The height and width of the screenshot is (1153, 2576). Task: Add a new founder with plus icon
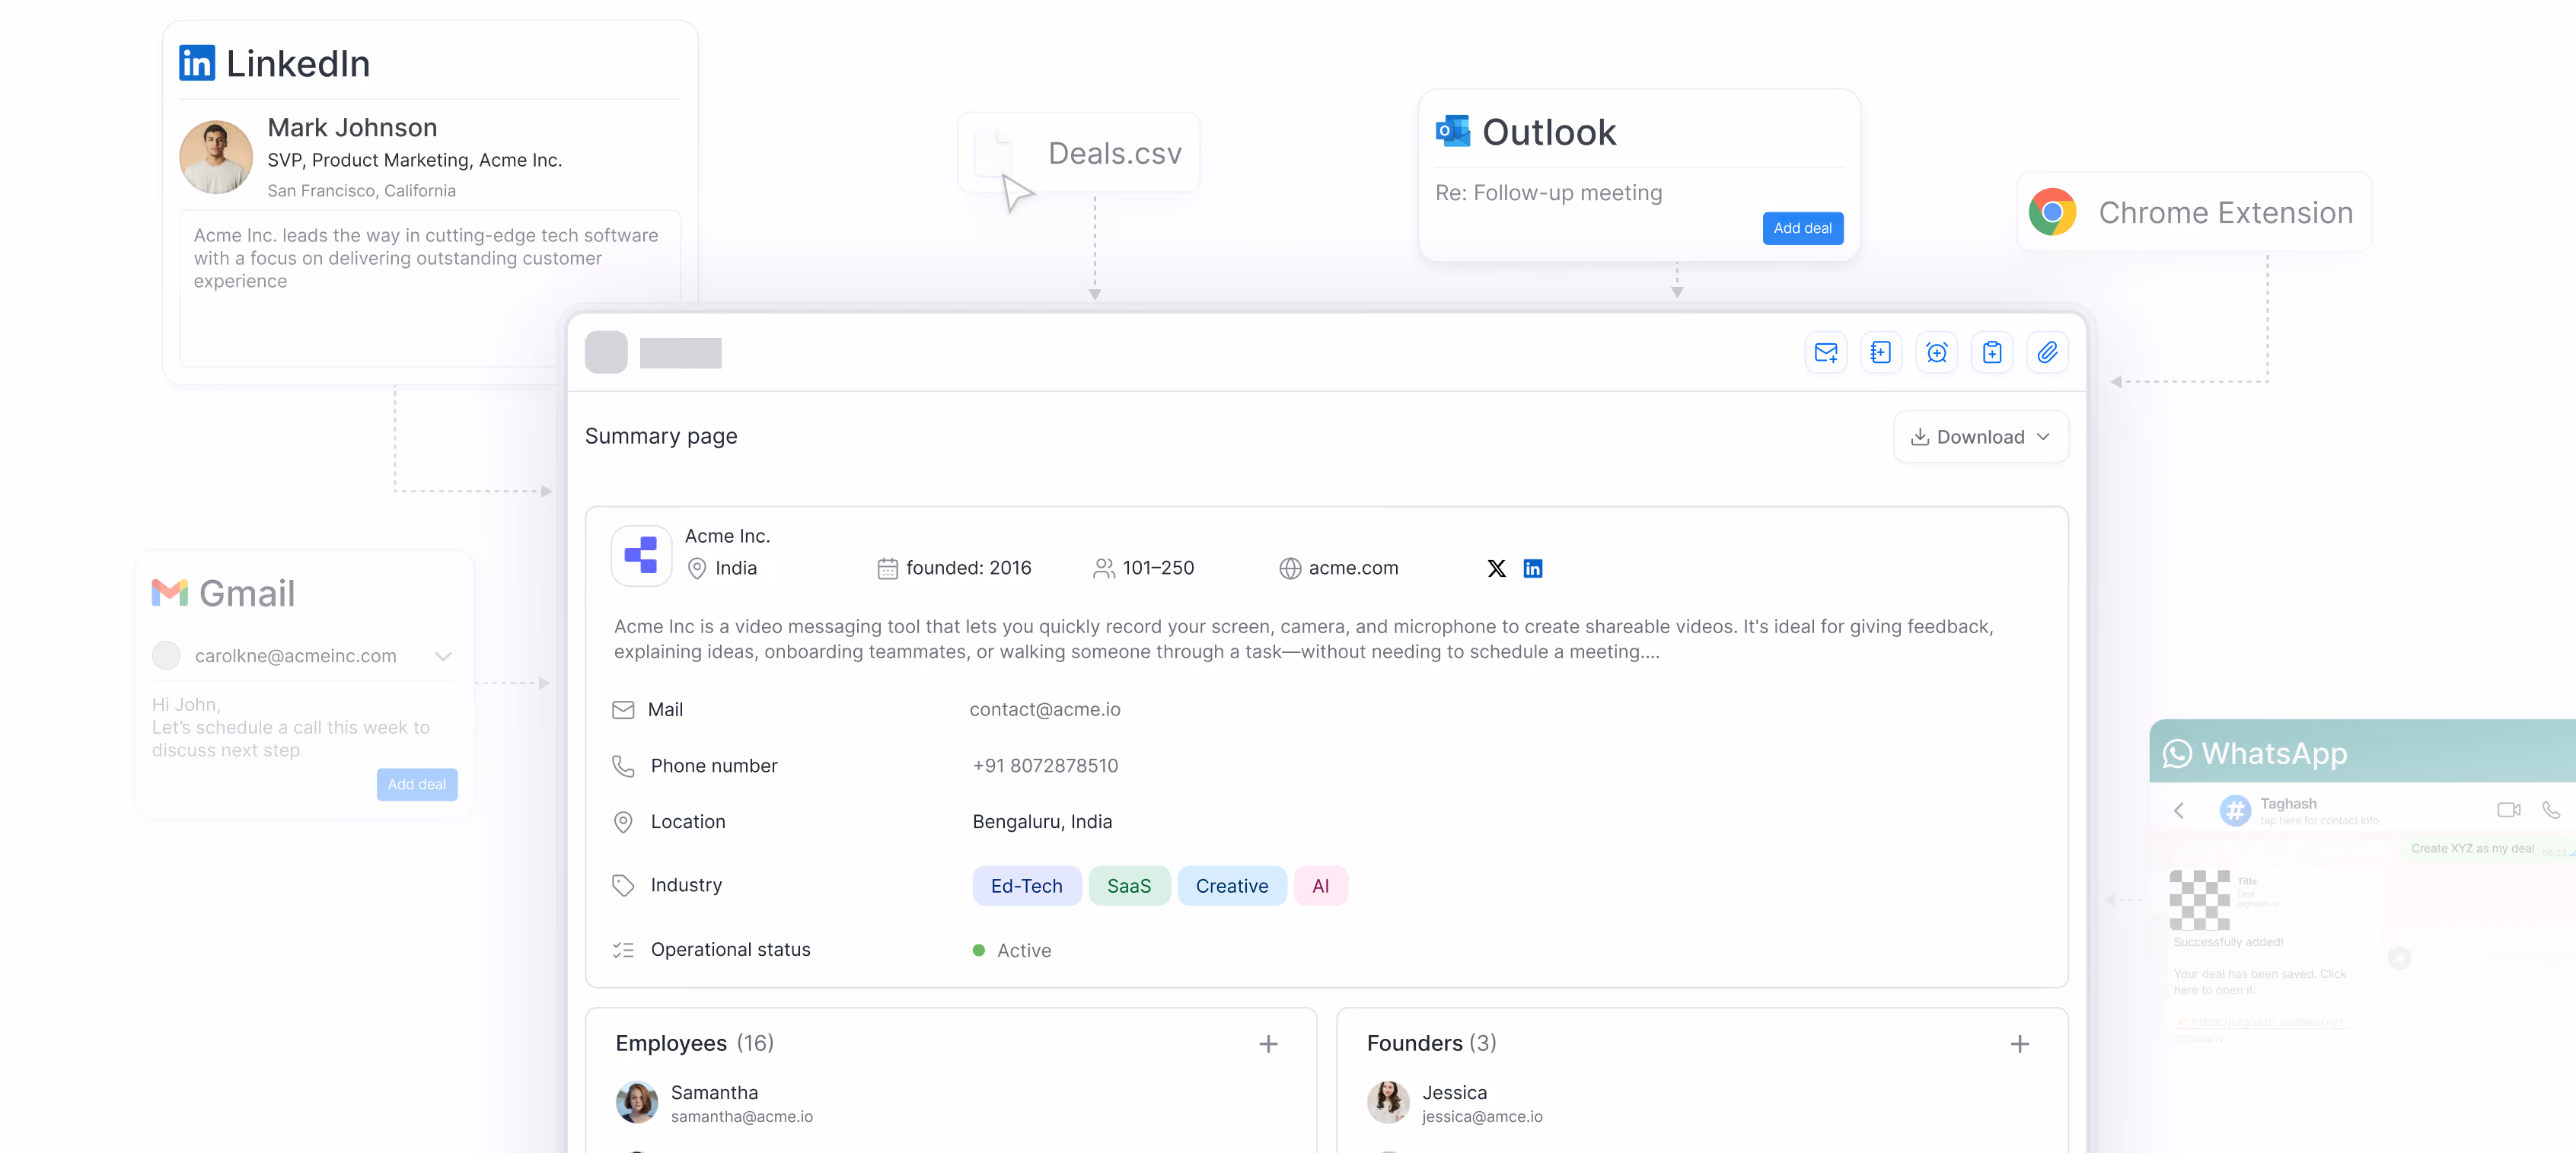pyautogui.click(x=2020, y=1044)
